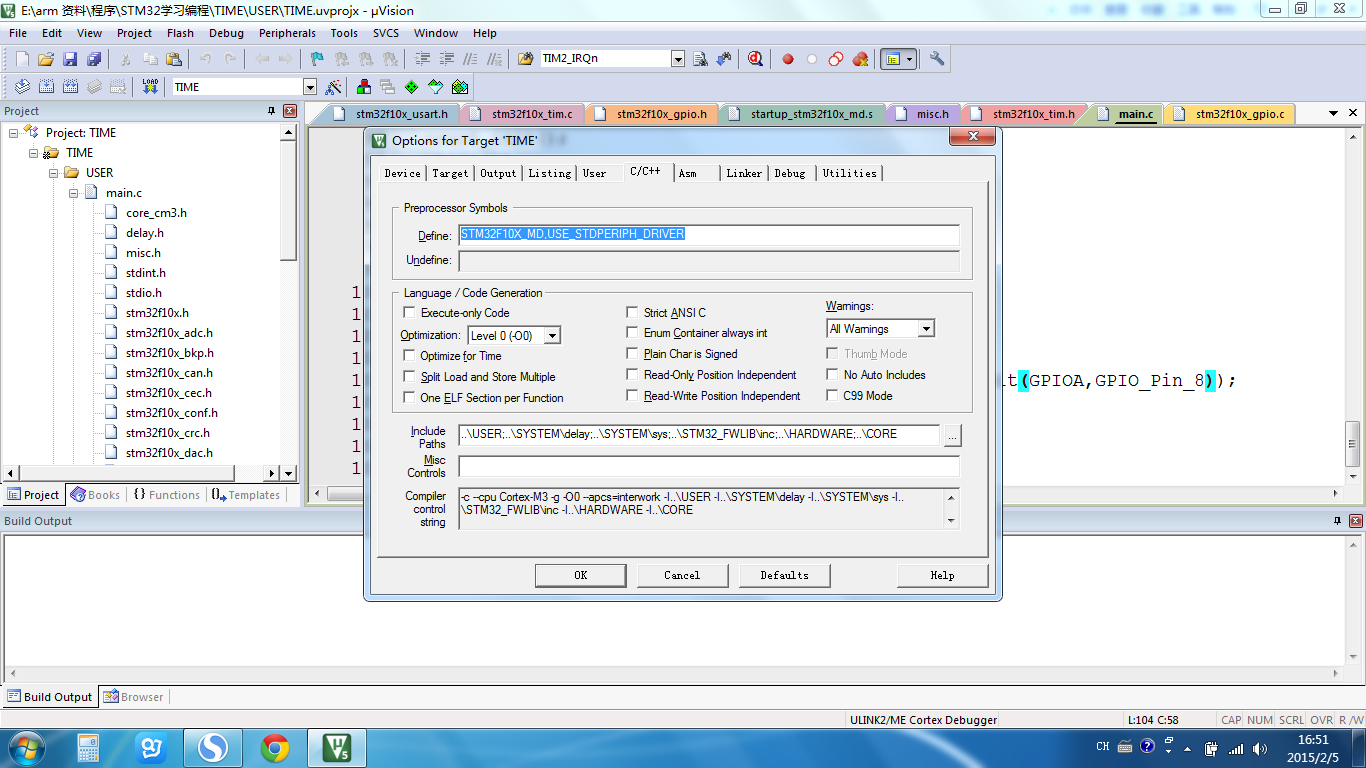Screen dimensions: 1366x768
Task: Open Manage Project Items with colored blocks icon
Action: [364, 87]
